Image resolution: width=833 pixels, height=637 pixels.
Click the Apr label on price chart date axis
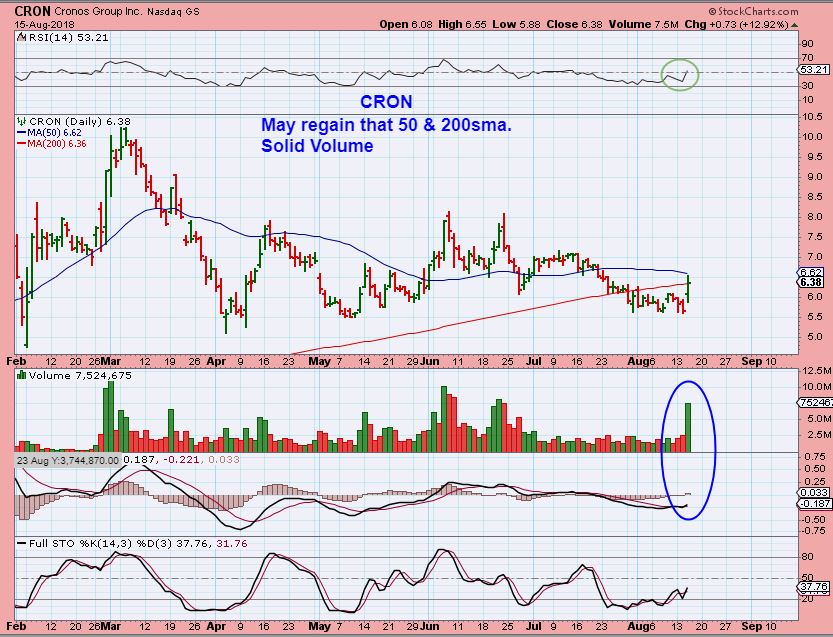(x=216, y=361)
